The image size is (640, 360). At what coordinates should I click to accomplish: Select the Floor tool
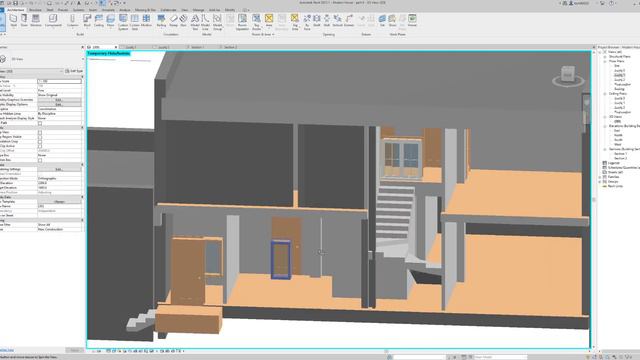[x=111, y=20]
